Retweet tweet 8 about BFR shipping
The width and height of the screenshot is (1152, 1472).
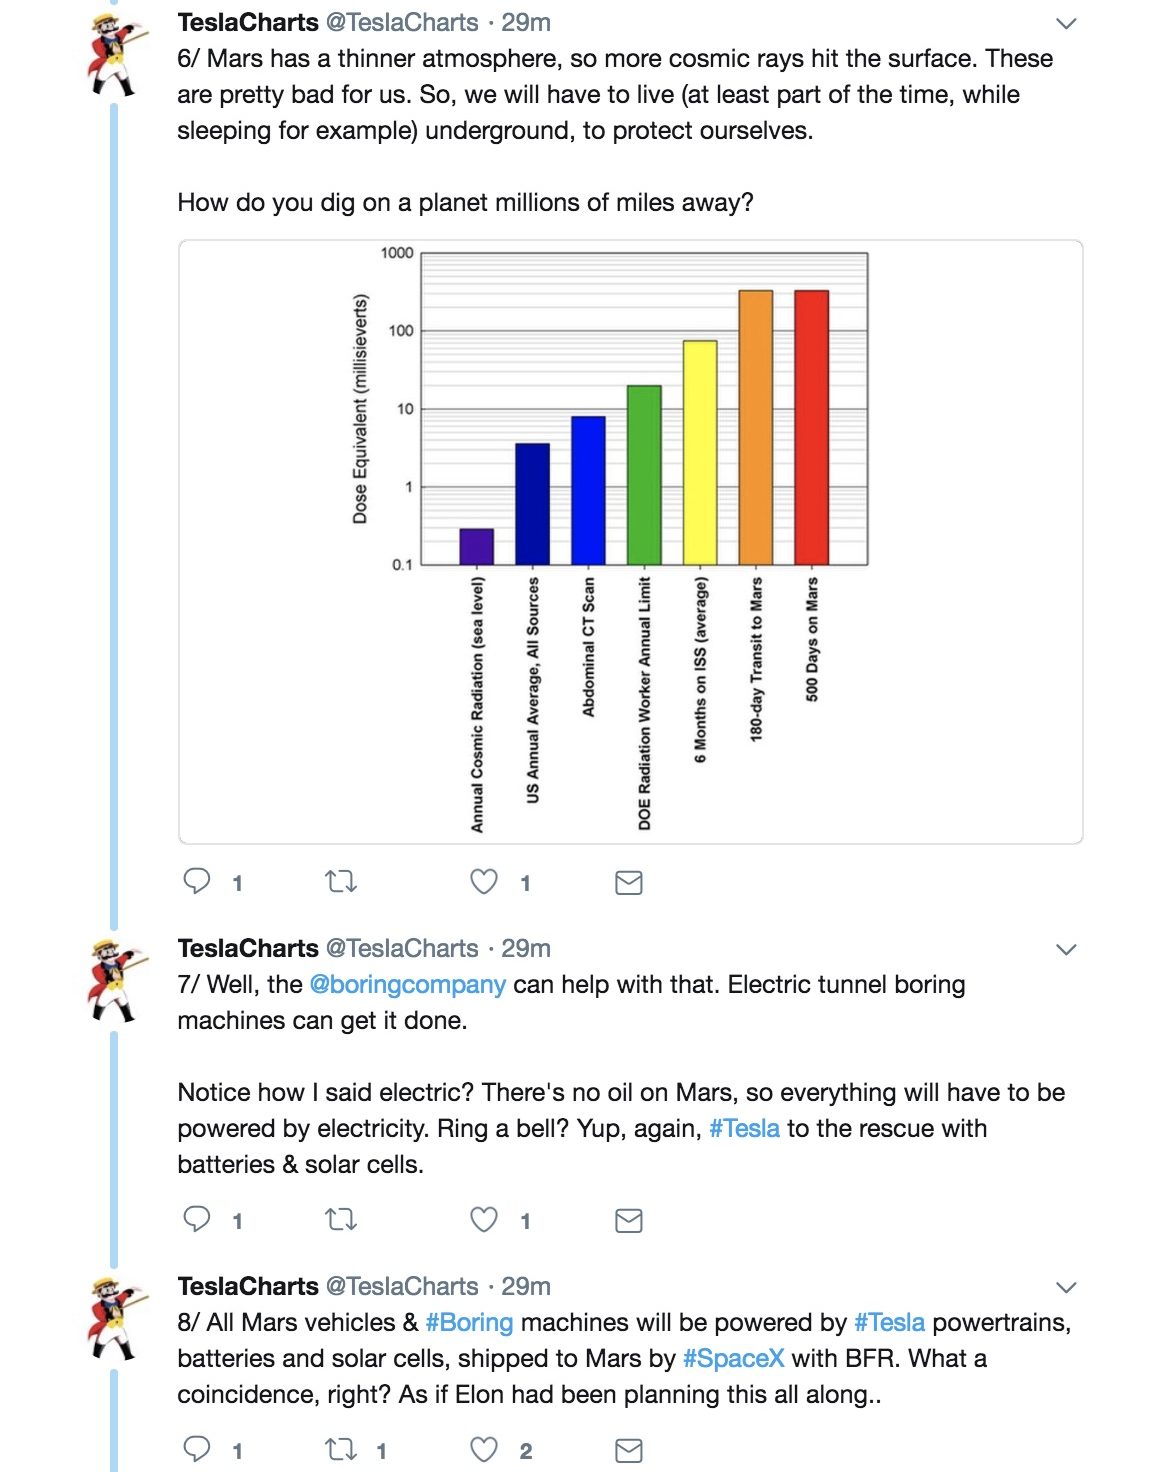click(x=341, y=1449)
